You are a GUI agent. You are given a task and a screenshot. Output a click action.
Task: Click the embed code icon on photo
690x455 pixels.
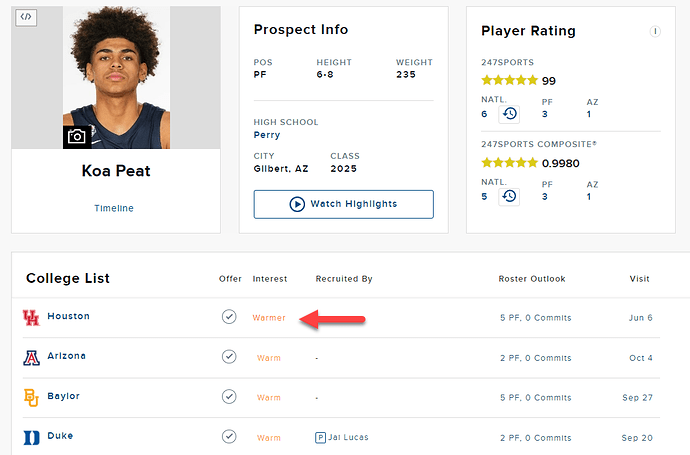pyautogui.click(x=26, y=17)
